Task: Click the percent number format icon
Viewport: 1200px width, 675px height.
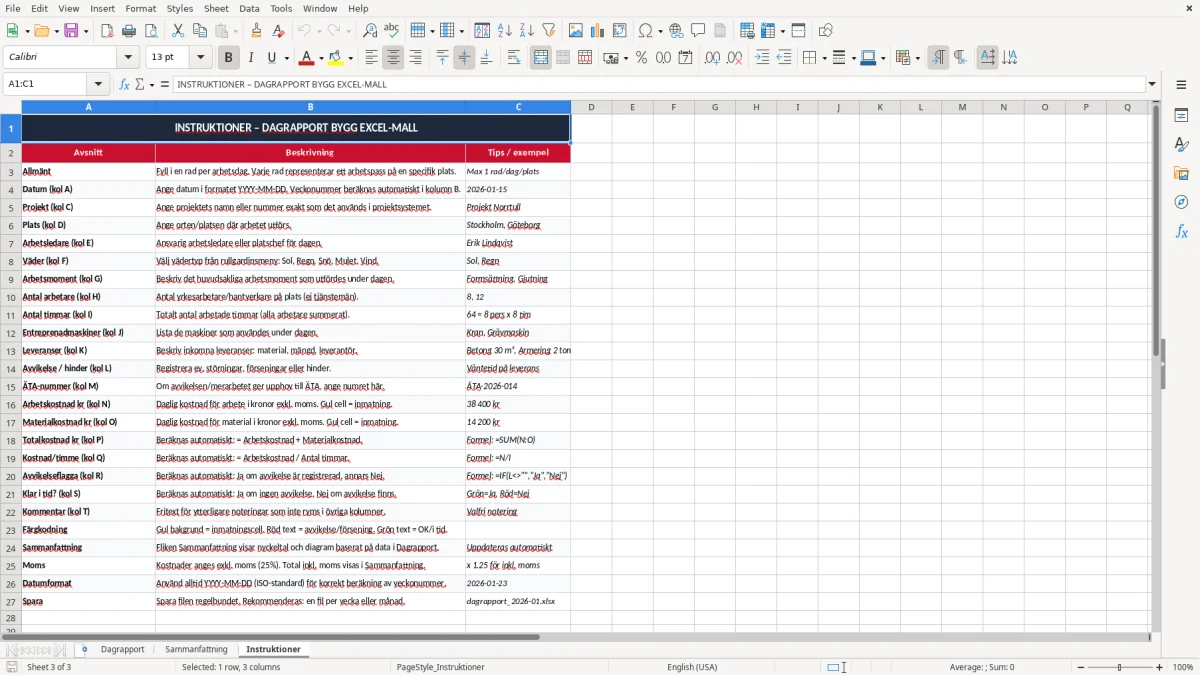Action: click(641, 58)
